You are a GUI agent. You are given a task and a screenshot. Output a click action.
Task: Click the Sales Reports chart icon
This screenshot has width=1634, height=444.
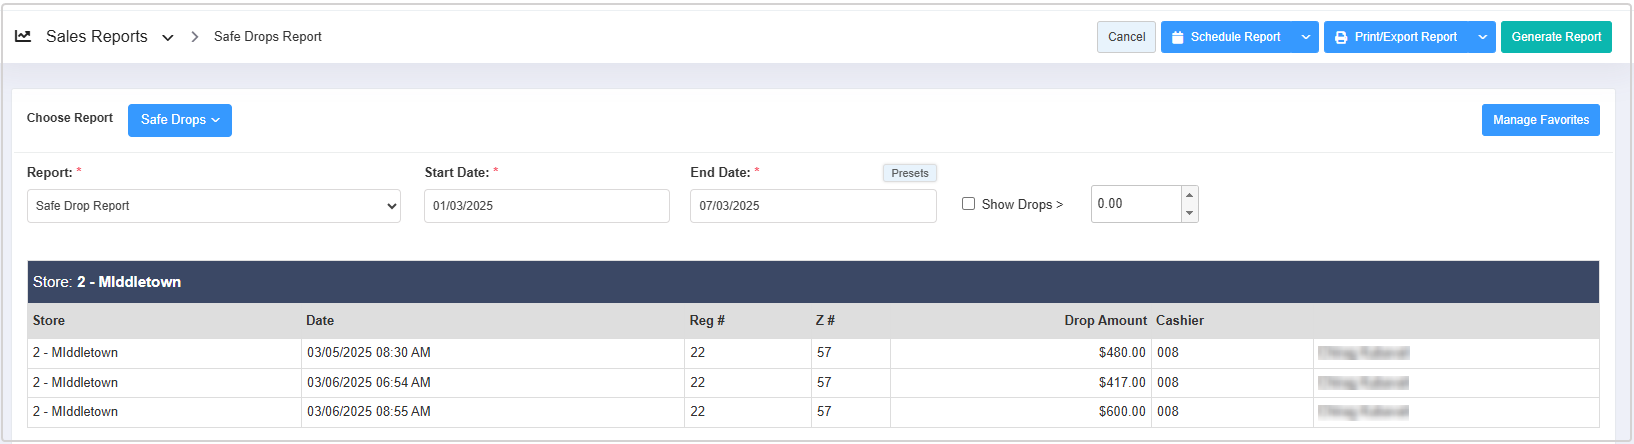coord(23,36)
